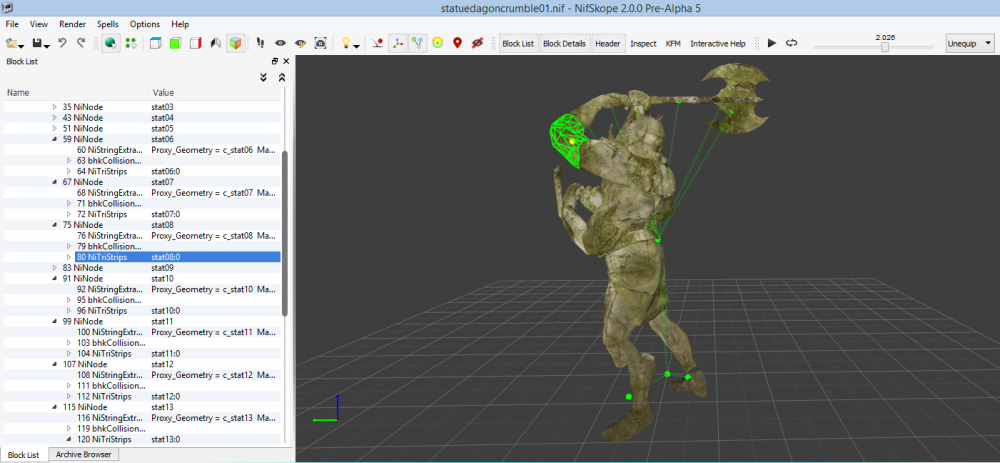Image resolution: width=1000 pixels, height=463 pixels.
Task: Open the lighting bulb dropdown arrow
Action: 357,46
